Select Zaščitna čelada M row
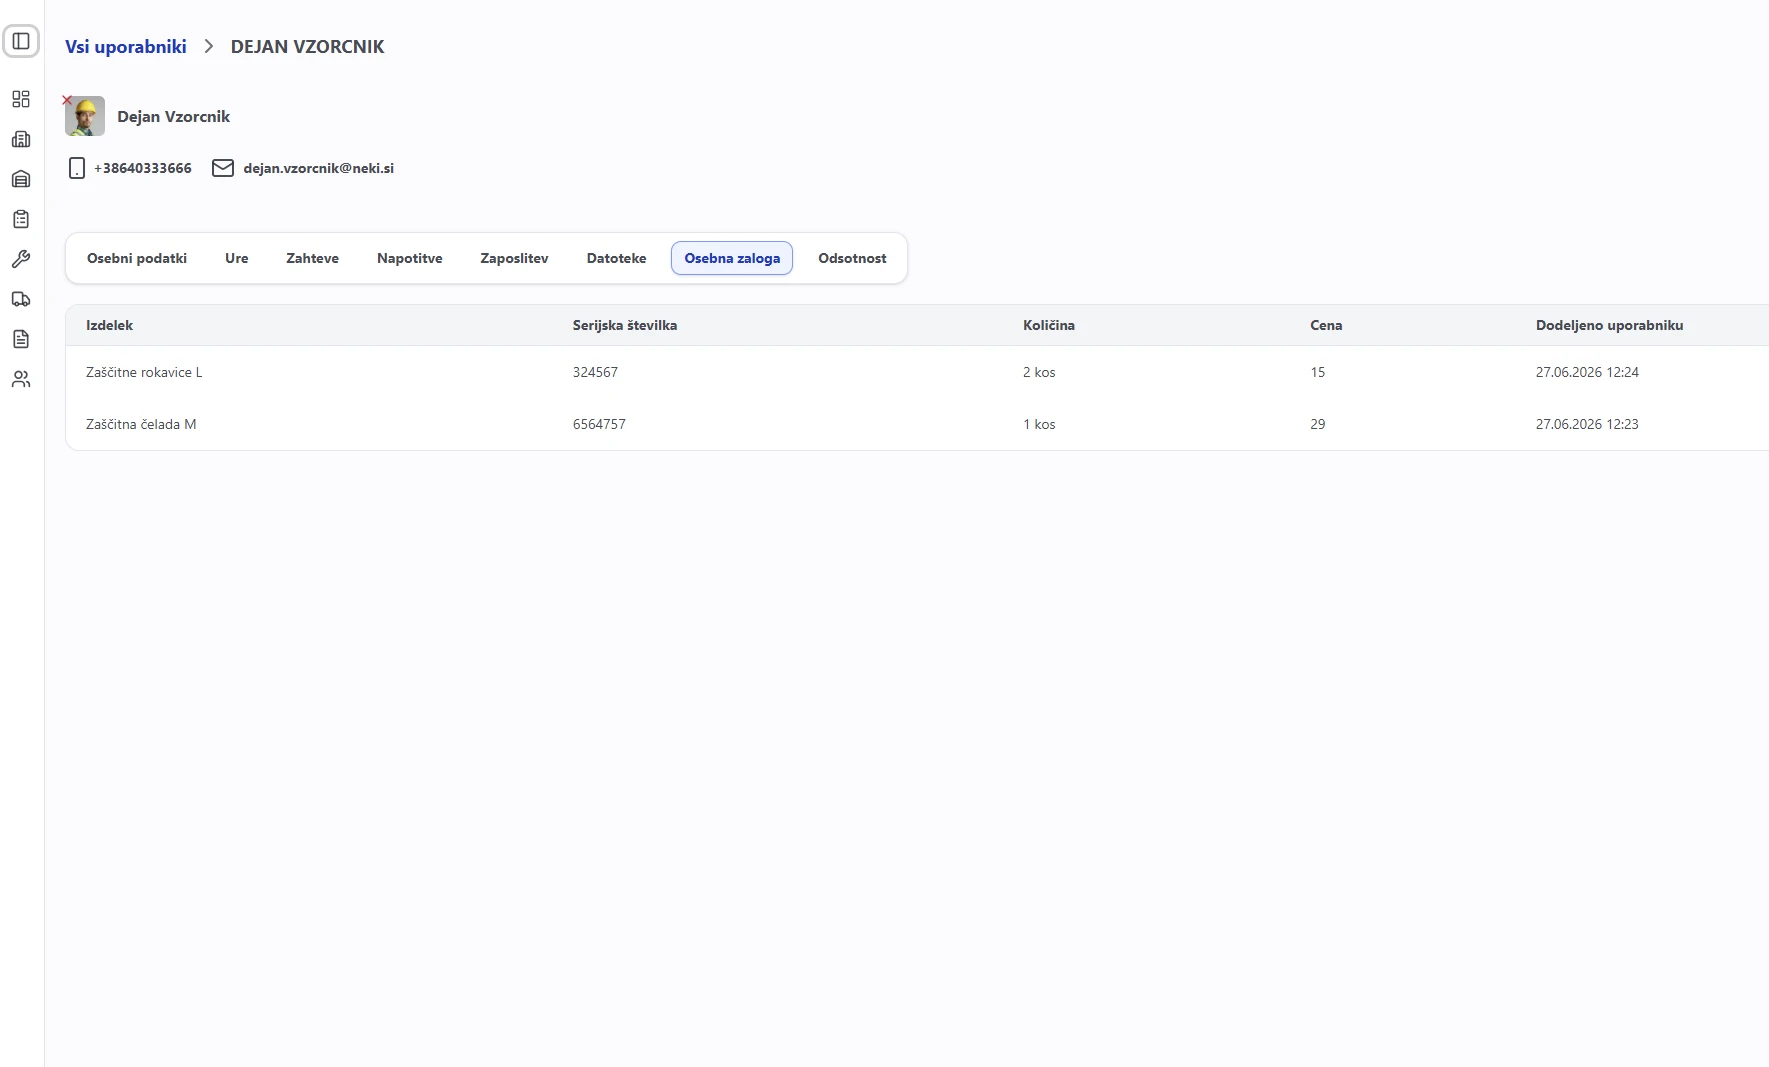The image size is (1769, 1067). [x=917, y=424]
